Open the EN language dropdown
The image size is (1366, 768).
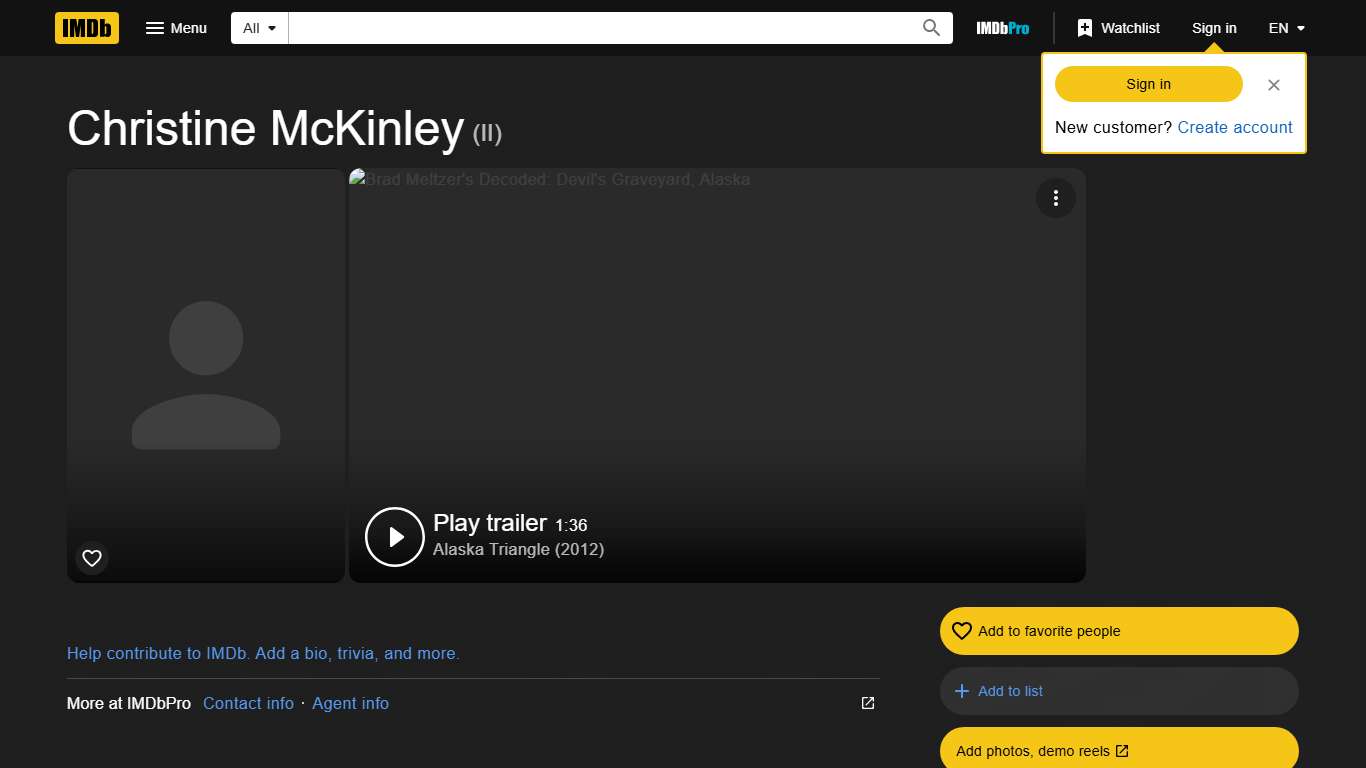click(x=1285, y=28)
